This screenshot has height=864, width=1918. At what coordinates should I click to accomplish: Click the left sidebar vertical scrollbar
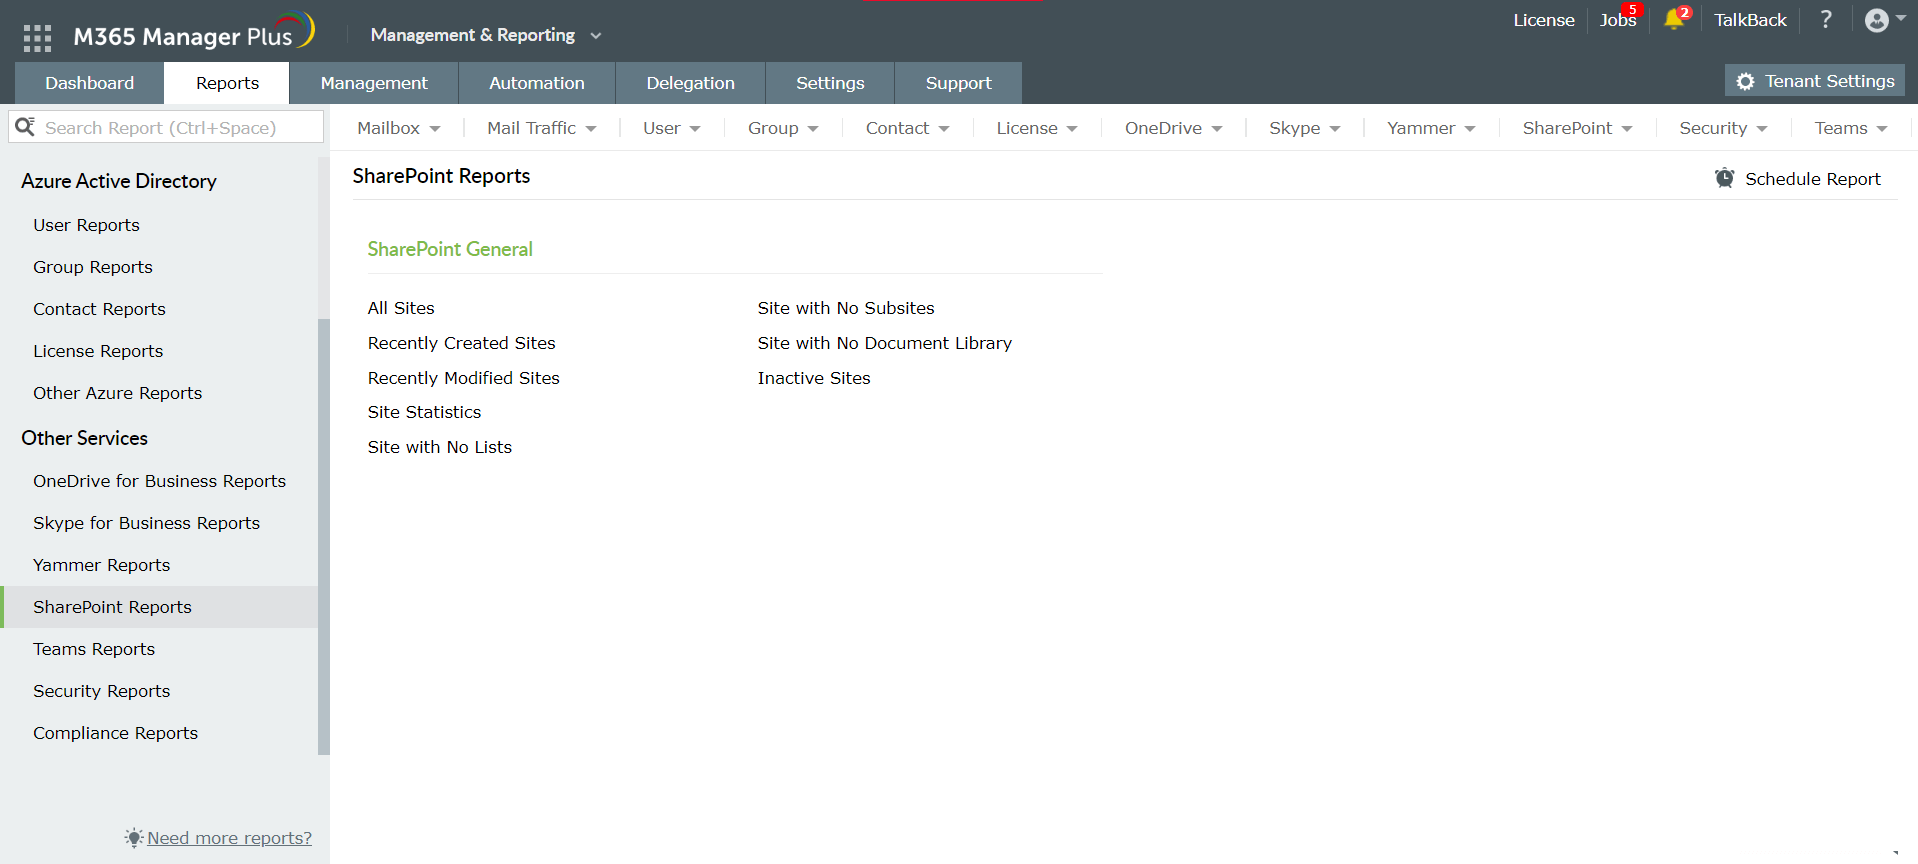[323, 536]
